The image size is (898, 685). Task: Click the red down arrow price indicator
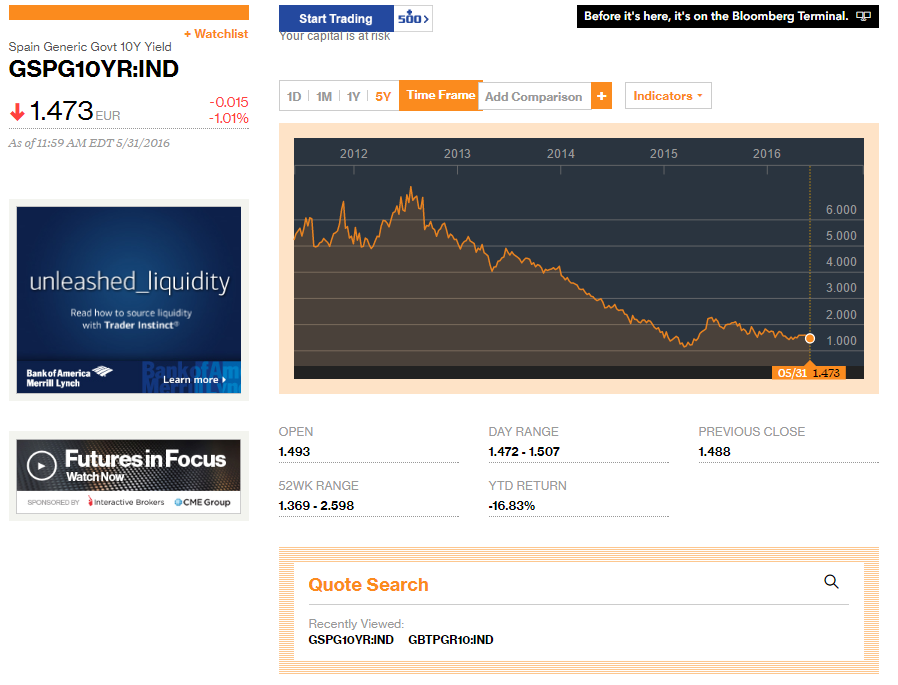tap(17, 112)
